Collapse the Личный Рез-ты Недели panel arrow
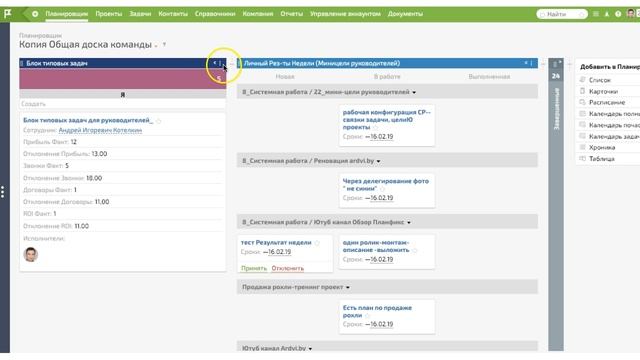This screenshot has height=360, width=640. point(526,63)
